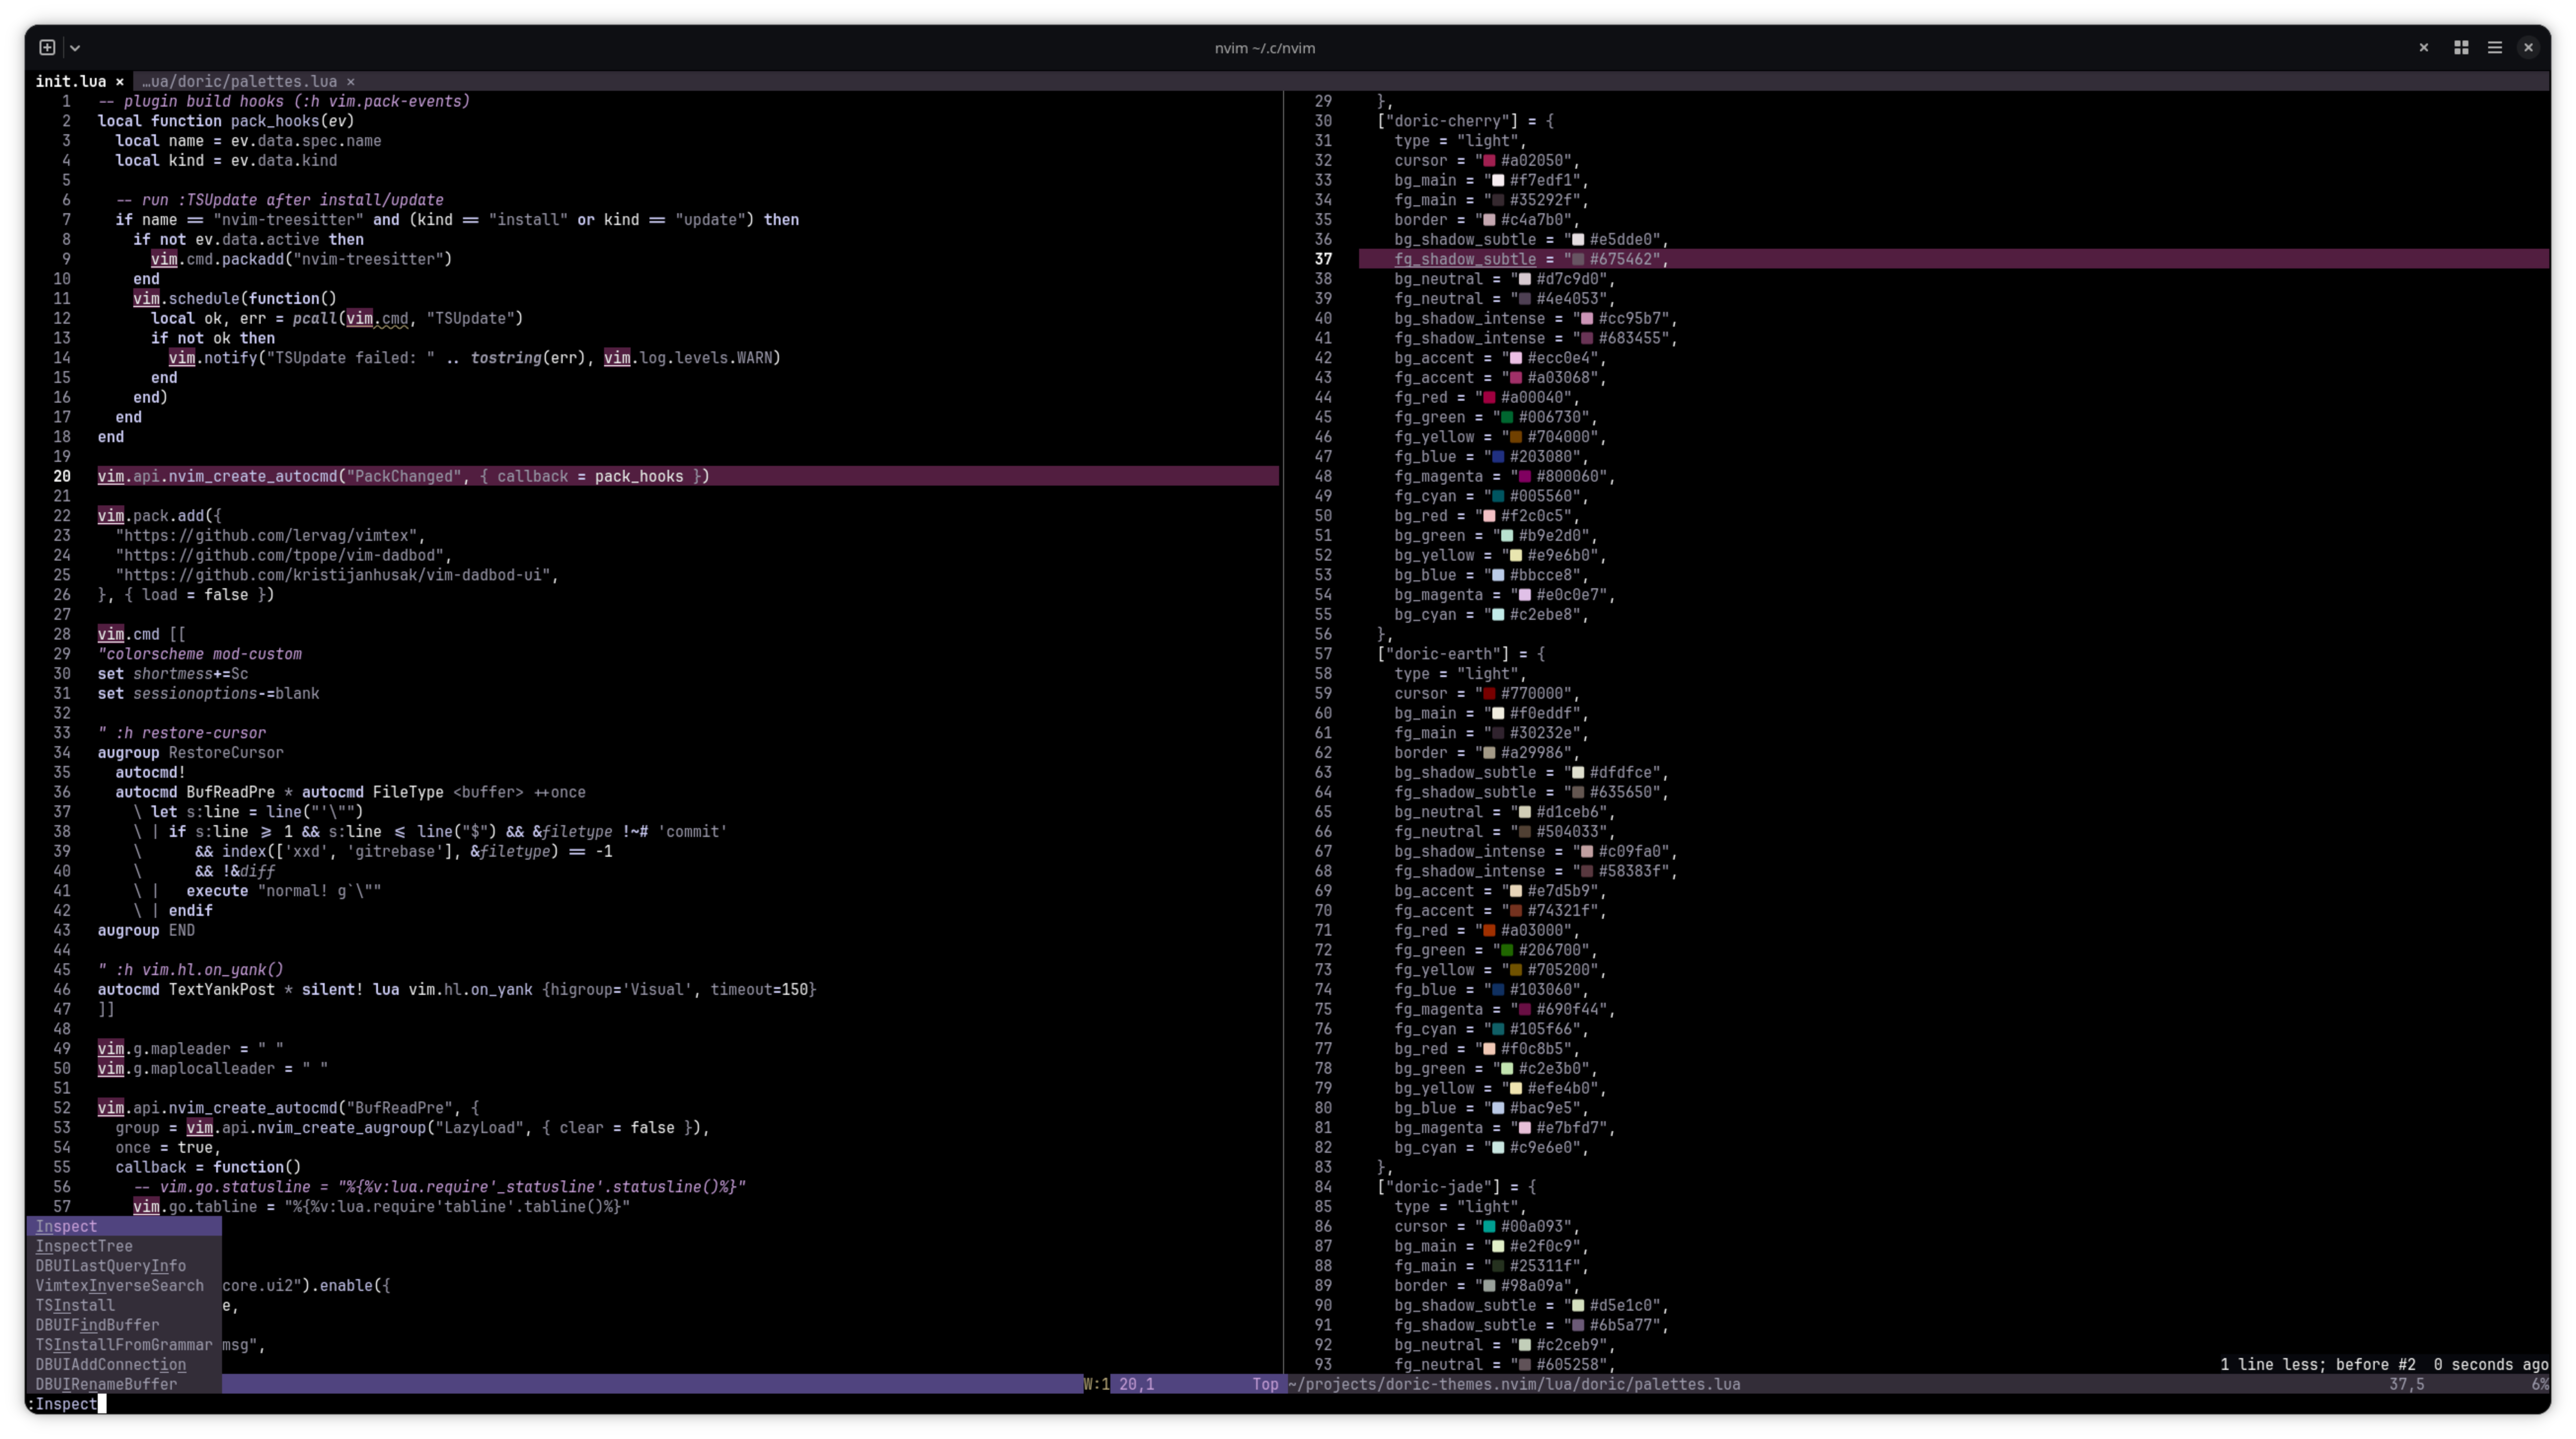Viewport: 2576px width, 1439px height.
Task: Choose DBUILastQueryInfo completion entry
Action: (x=124, y=1266)
